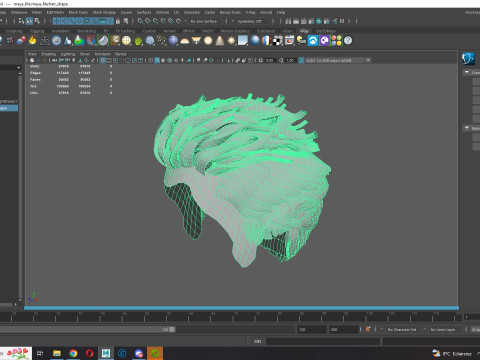Toggle the viewport grid button
The image size is (480, 360).
[103, 60]
